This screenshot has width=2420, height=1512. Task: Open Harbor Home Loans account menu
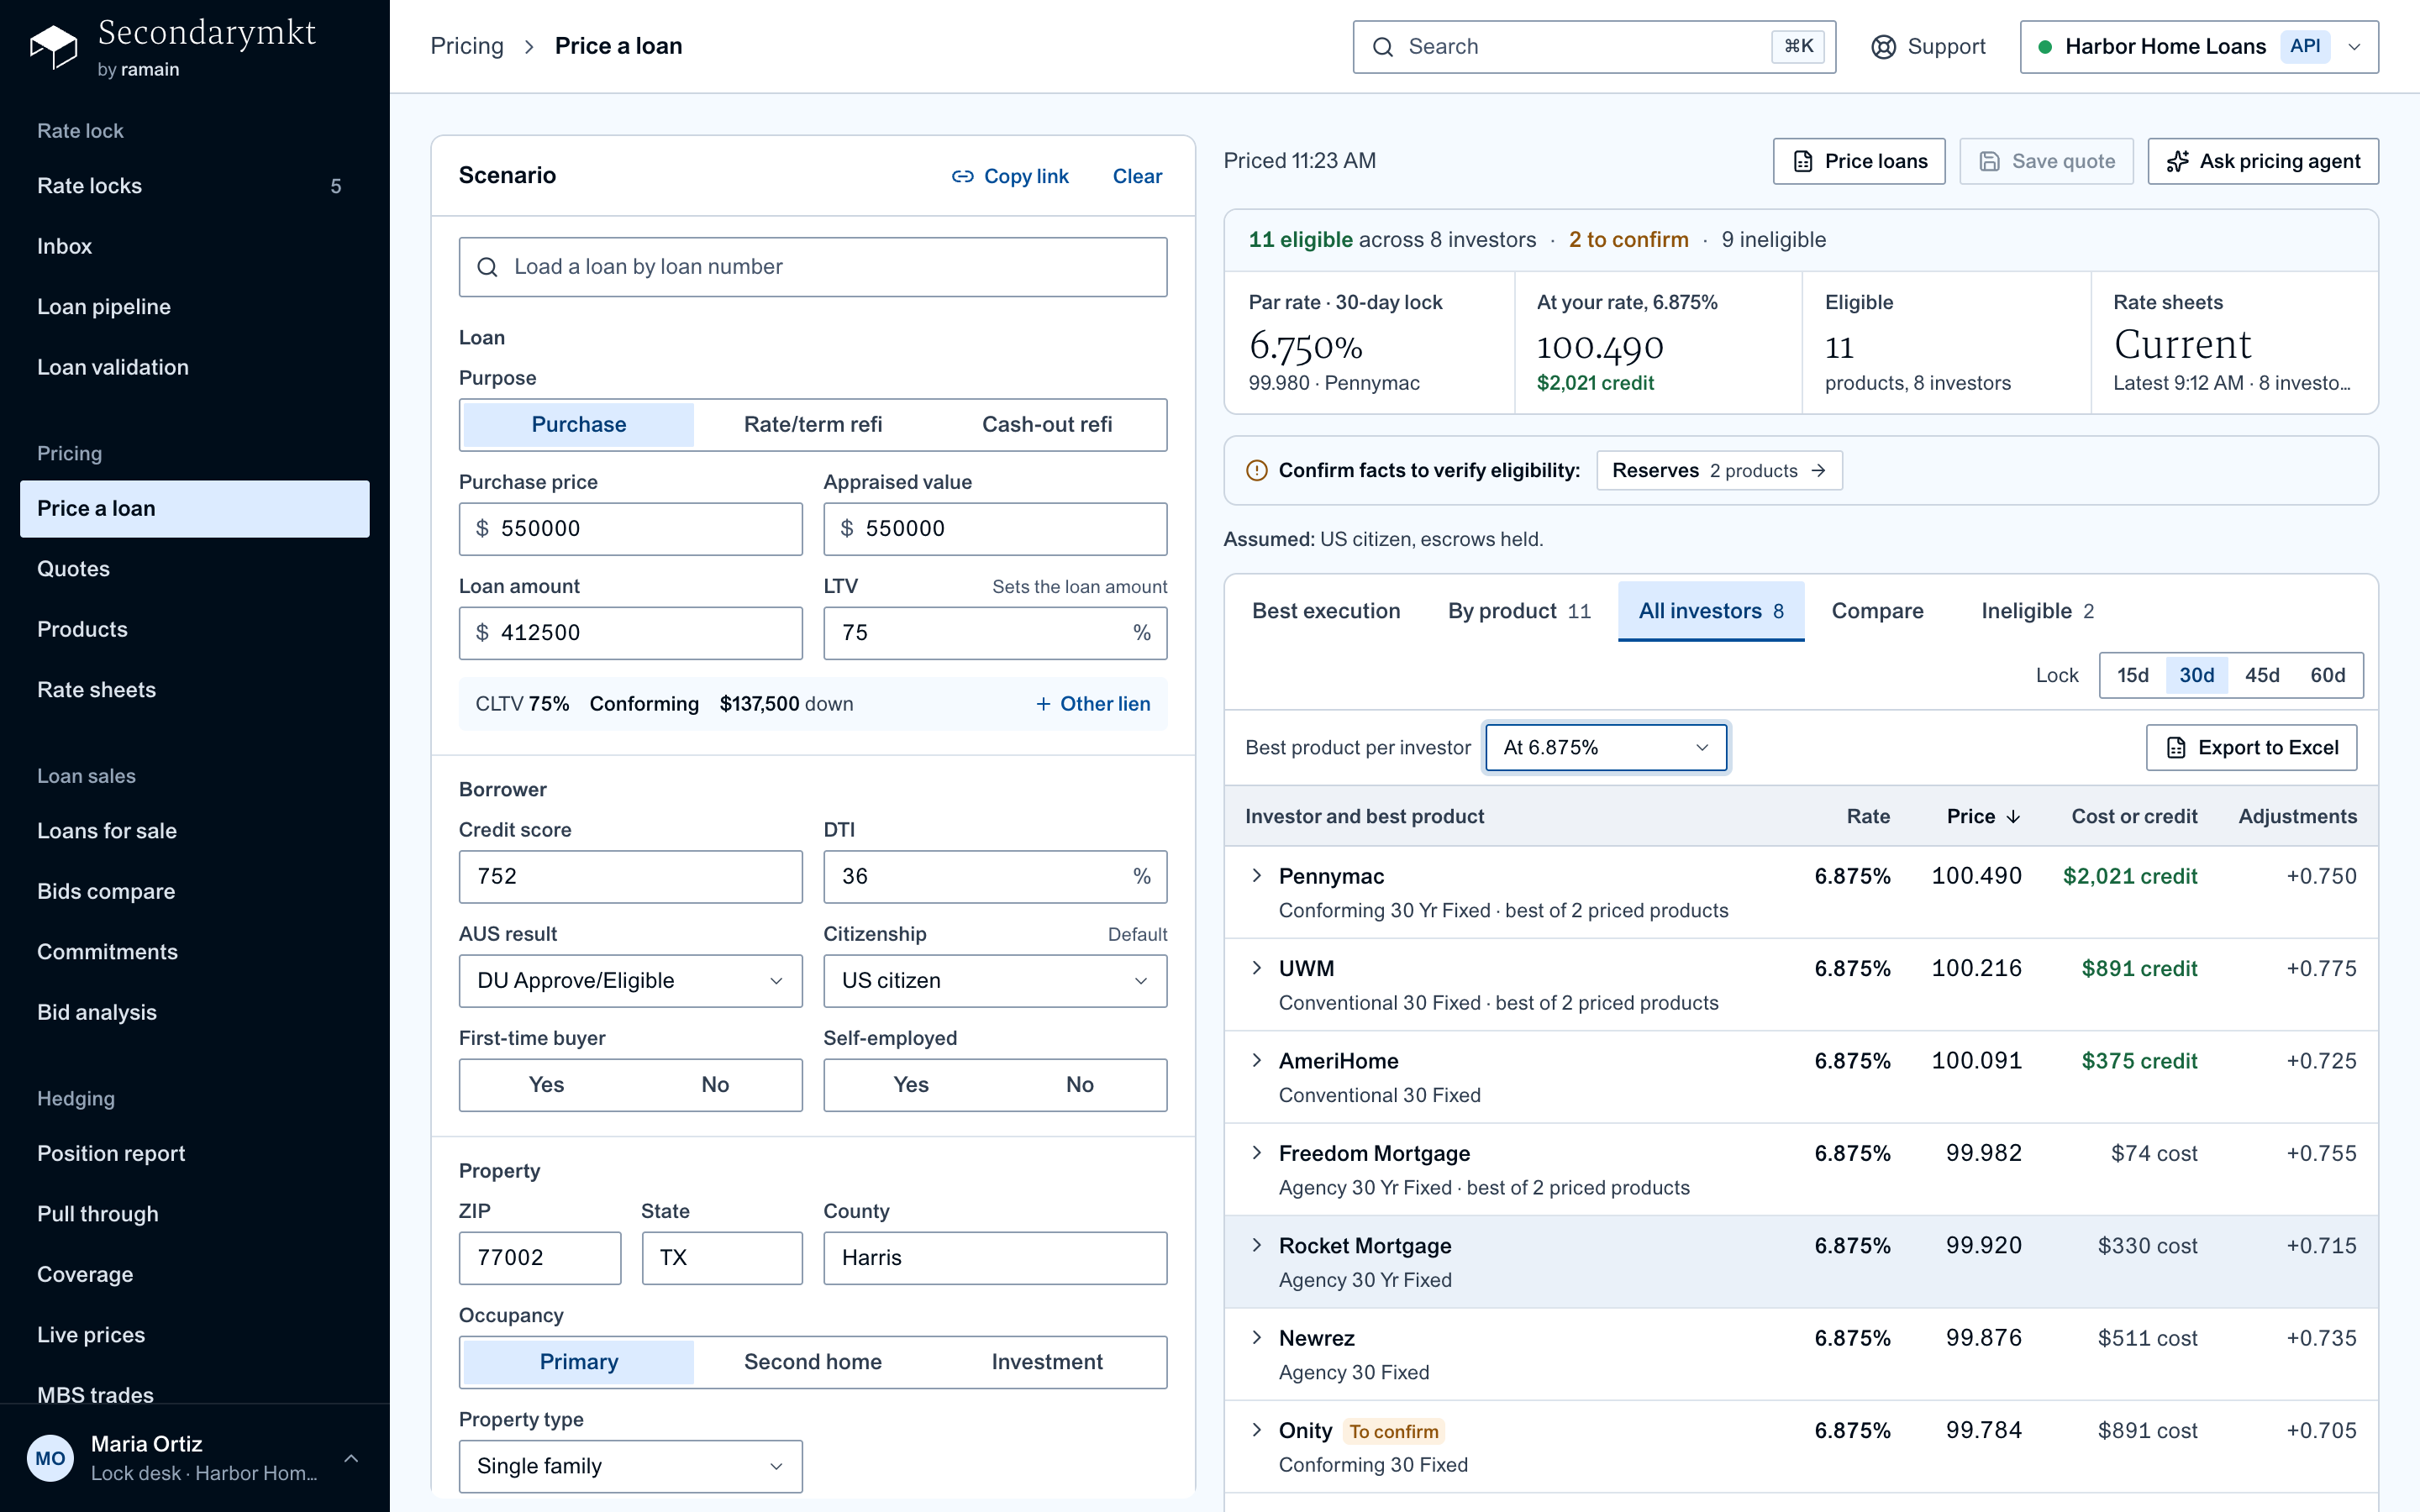[x=2198, y=47]
